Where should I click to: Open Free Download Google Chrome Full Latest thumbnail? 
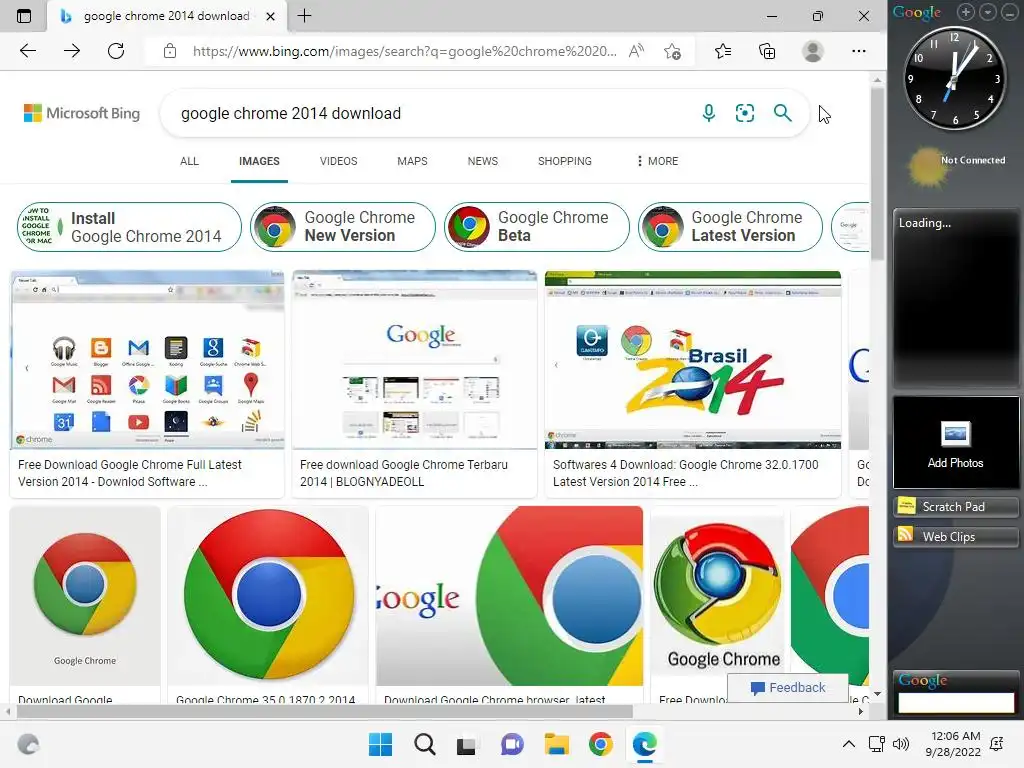click(148, 360)
